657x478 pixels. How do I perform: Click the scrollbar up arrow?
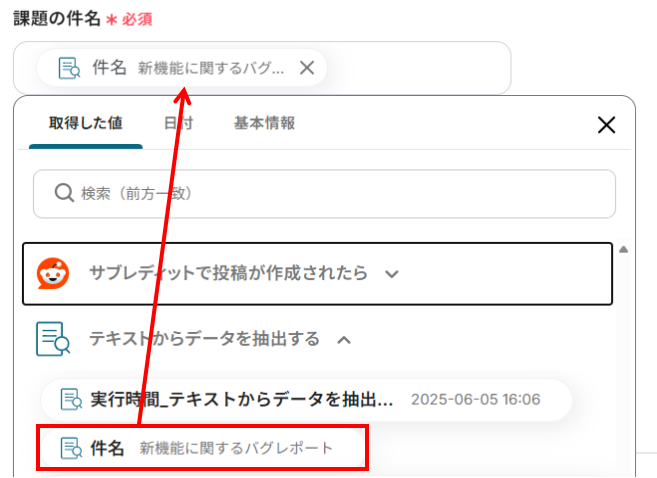pos(623,250)
